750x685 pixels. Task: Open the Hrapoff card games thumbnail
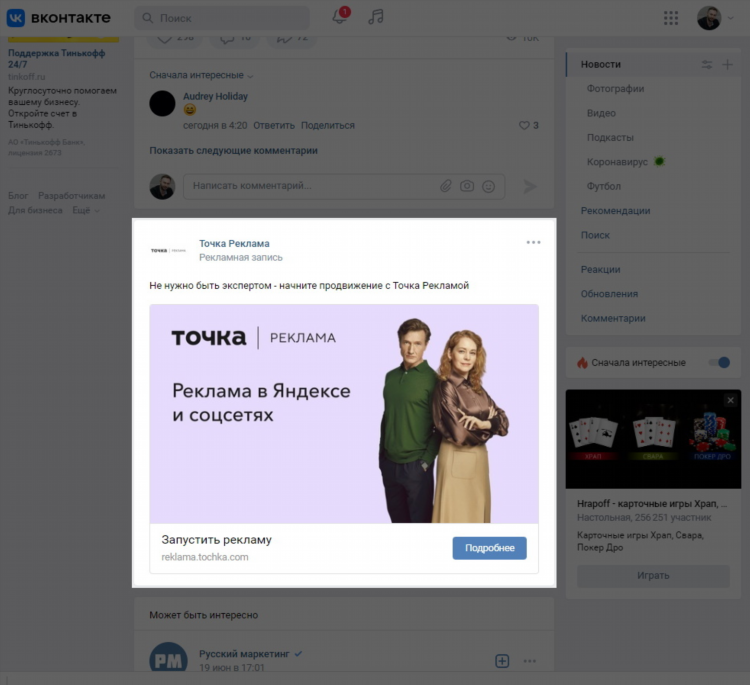pyautogui.click(x=653, y=439)
